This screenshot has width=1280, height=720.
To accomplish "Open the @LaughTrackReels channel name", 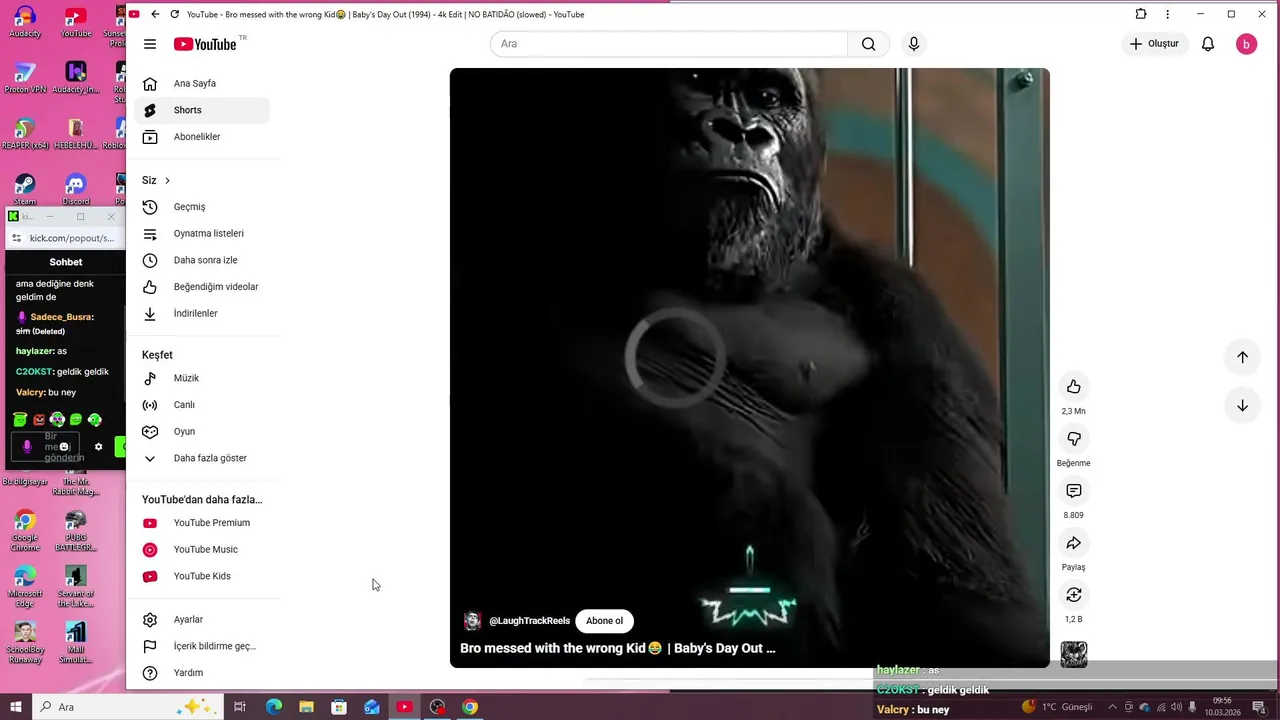I will click(x=529, y=621).
